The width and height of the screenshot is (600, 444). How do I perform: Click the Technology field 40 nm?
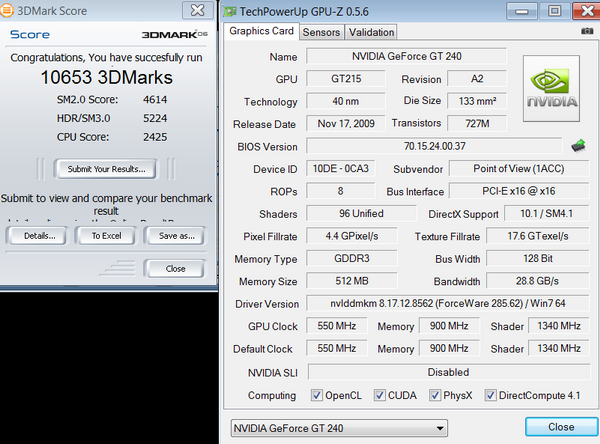coord(346,101)
